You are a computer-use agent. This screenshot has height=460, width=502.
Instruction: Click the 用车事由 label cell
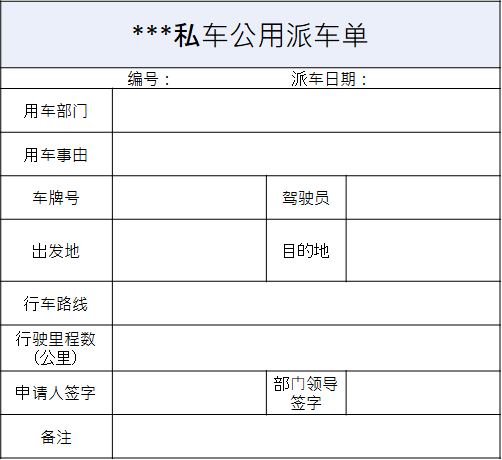(56, 154)
